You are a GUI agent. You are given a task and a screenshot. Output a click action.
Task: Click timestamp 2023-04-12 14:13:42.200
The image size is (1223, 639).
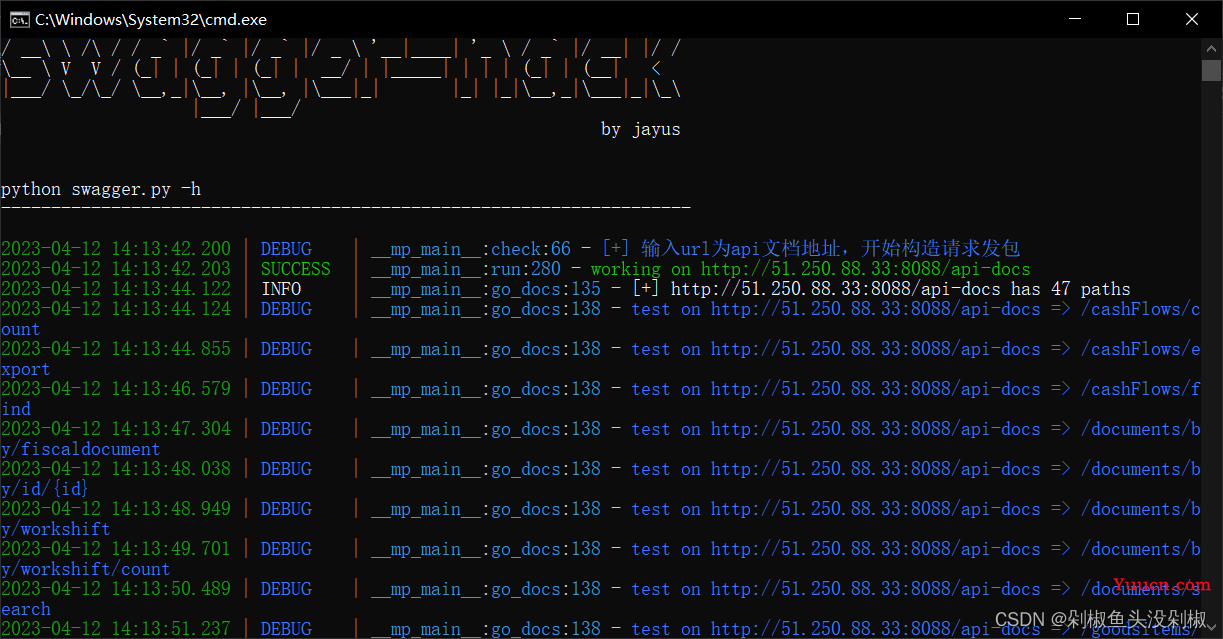(116, 249)
